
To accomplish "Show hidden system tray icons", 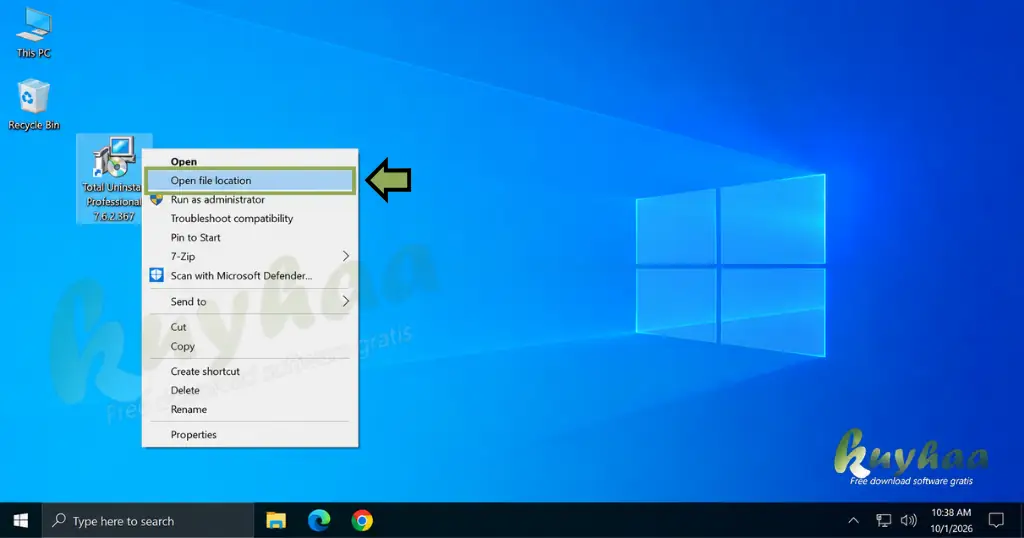I will coord(854,520).
